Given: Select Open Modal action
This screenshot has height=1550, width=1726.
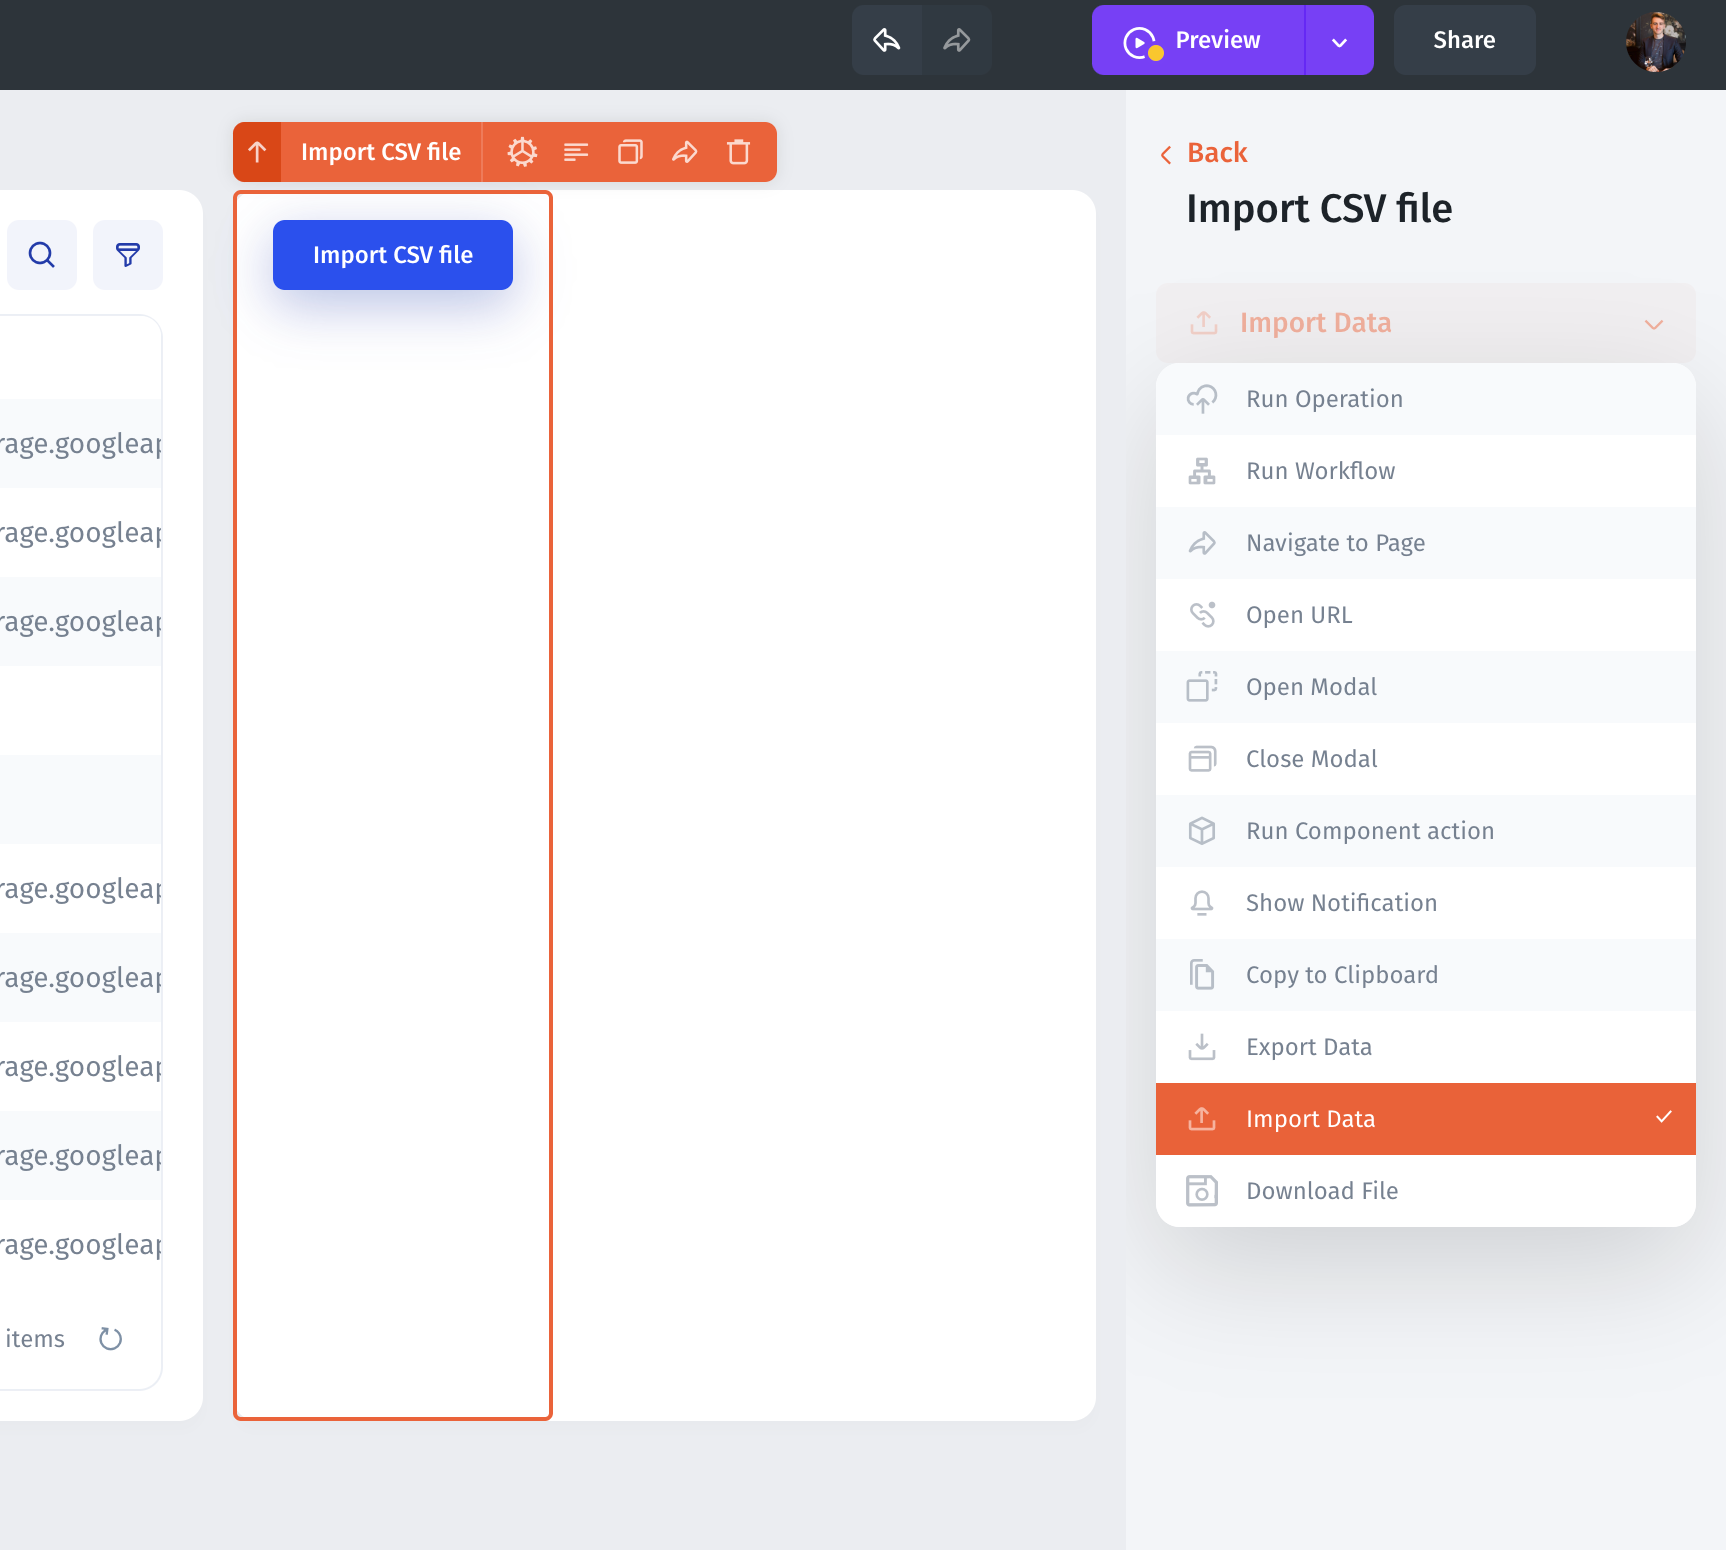Looking at the screenshot, I should pyautogui.click(x=1425, y=687).
